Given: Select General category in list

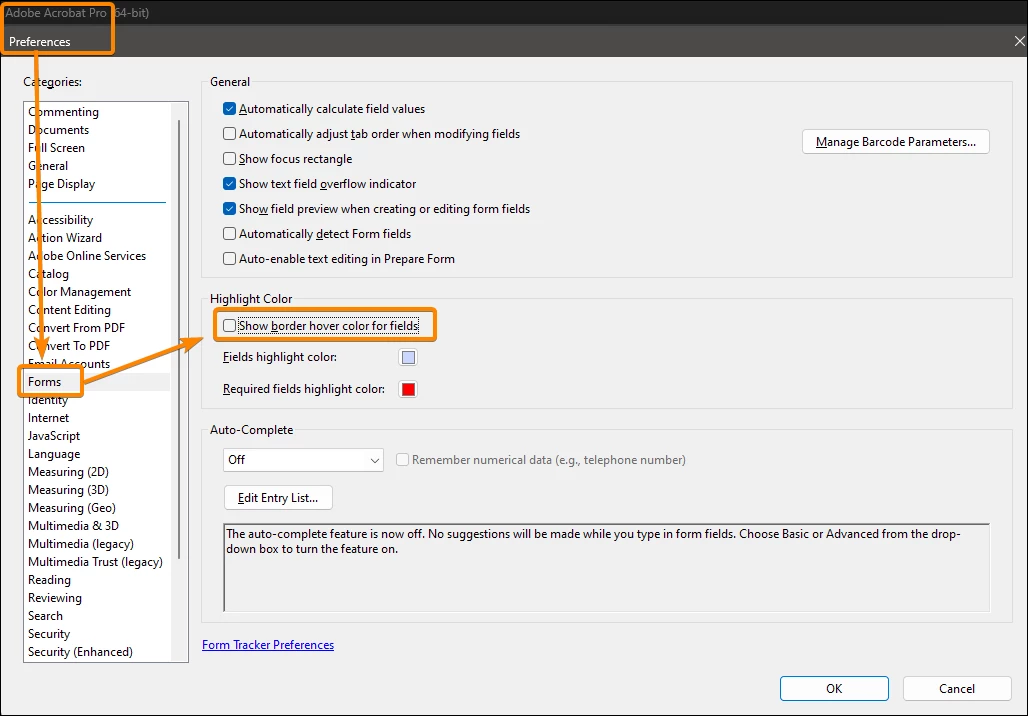Looking at the screenshot, I should point(48,166).
